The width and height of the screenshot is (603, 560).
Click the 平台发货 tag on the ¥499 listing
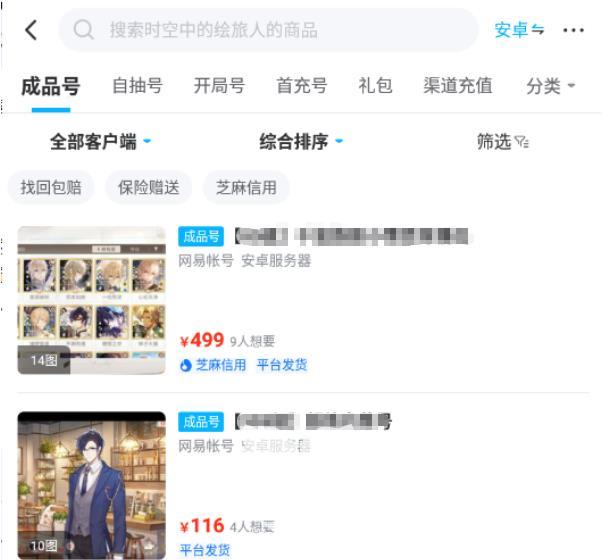(282, 365)
